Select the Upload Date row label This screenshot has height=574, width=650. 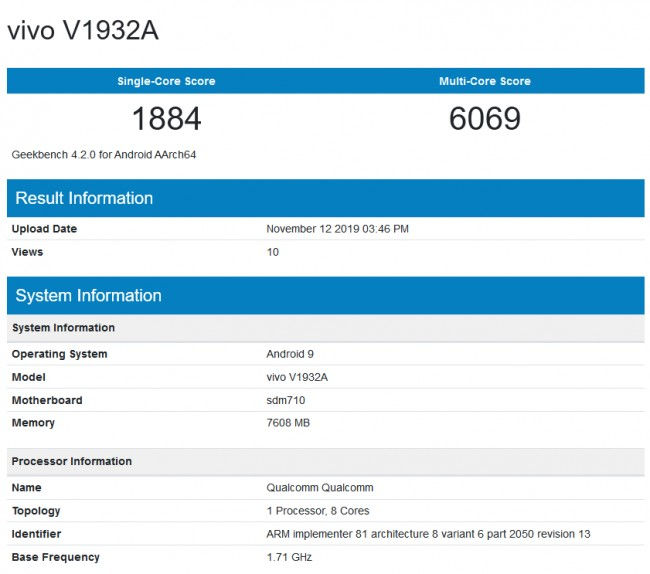(x=44, y=229)
